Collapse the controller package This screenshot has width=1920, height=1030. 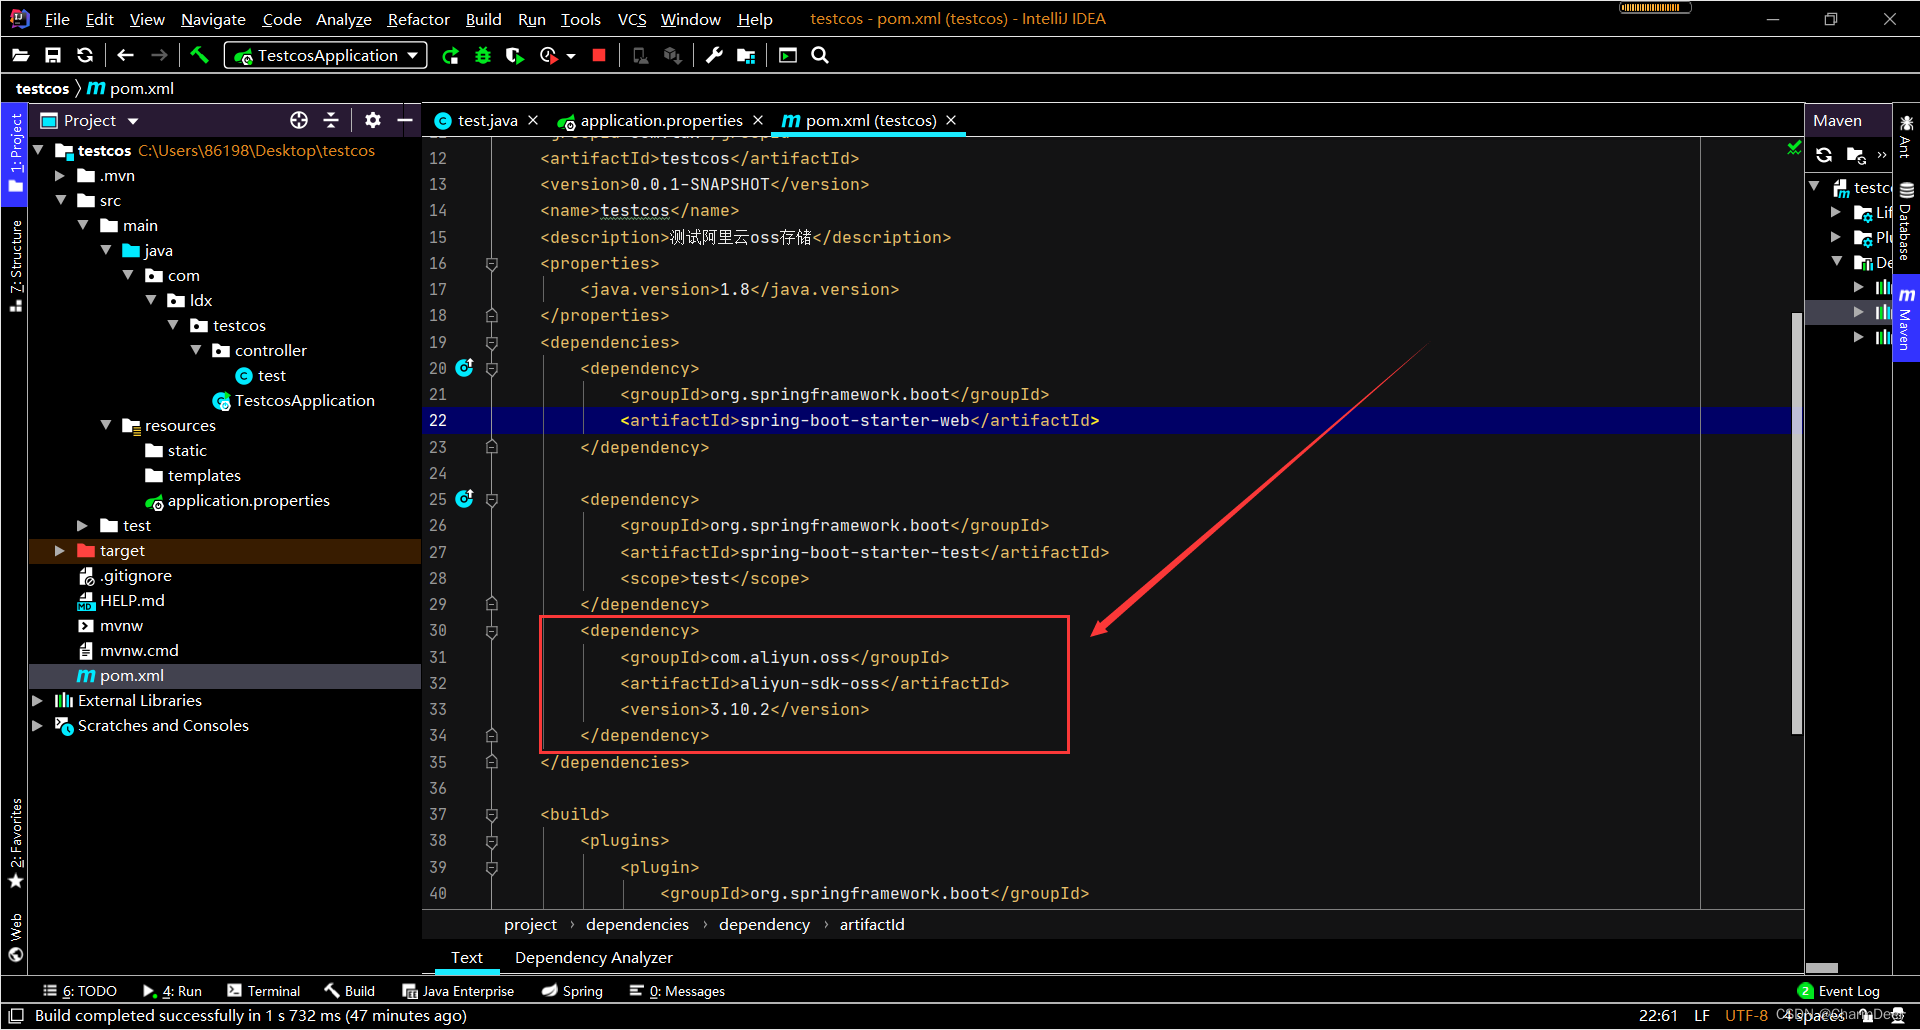(x=196, y=351)
